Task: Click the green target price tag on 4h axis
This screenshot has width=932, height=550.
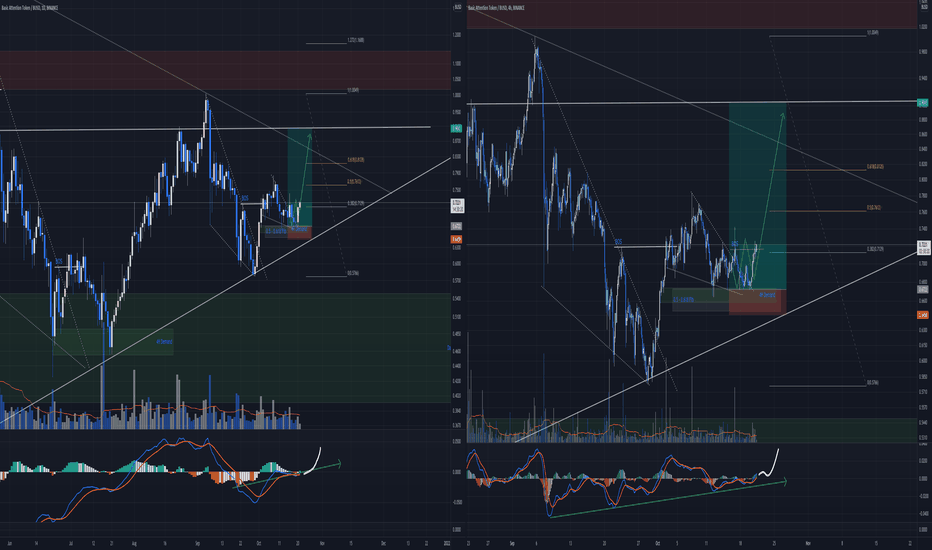Action: coord(923,103)
